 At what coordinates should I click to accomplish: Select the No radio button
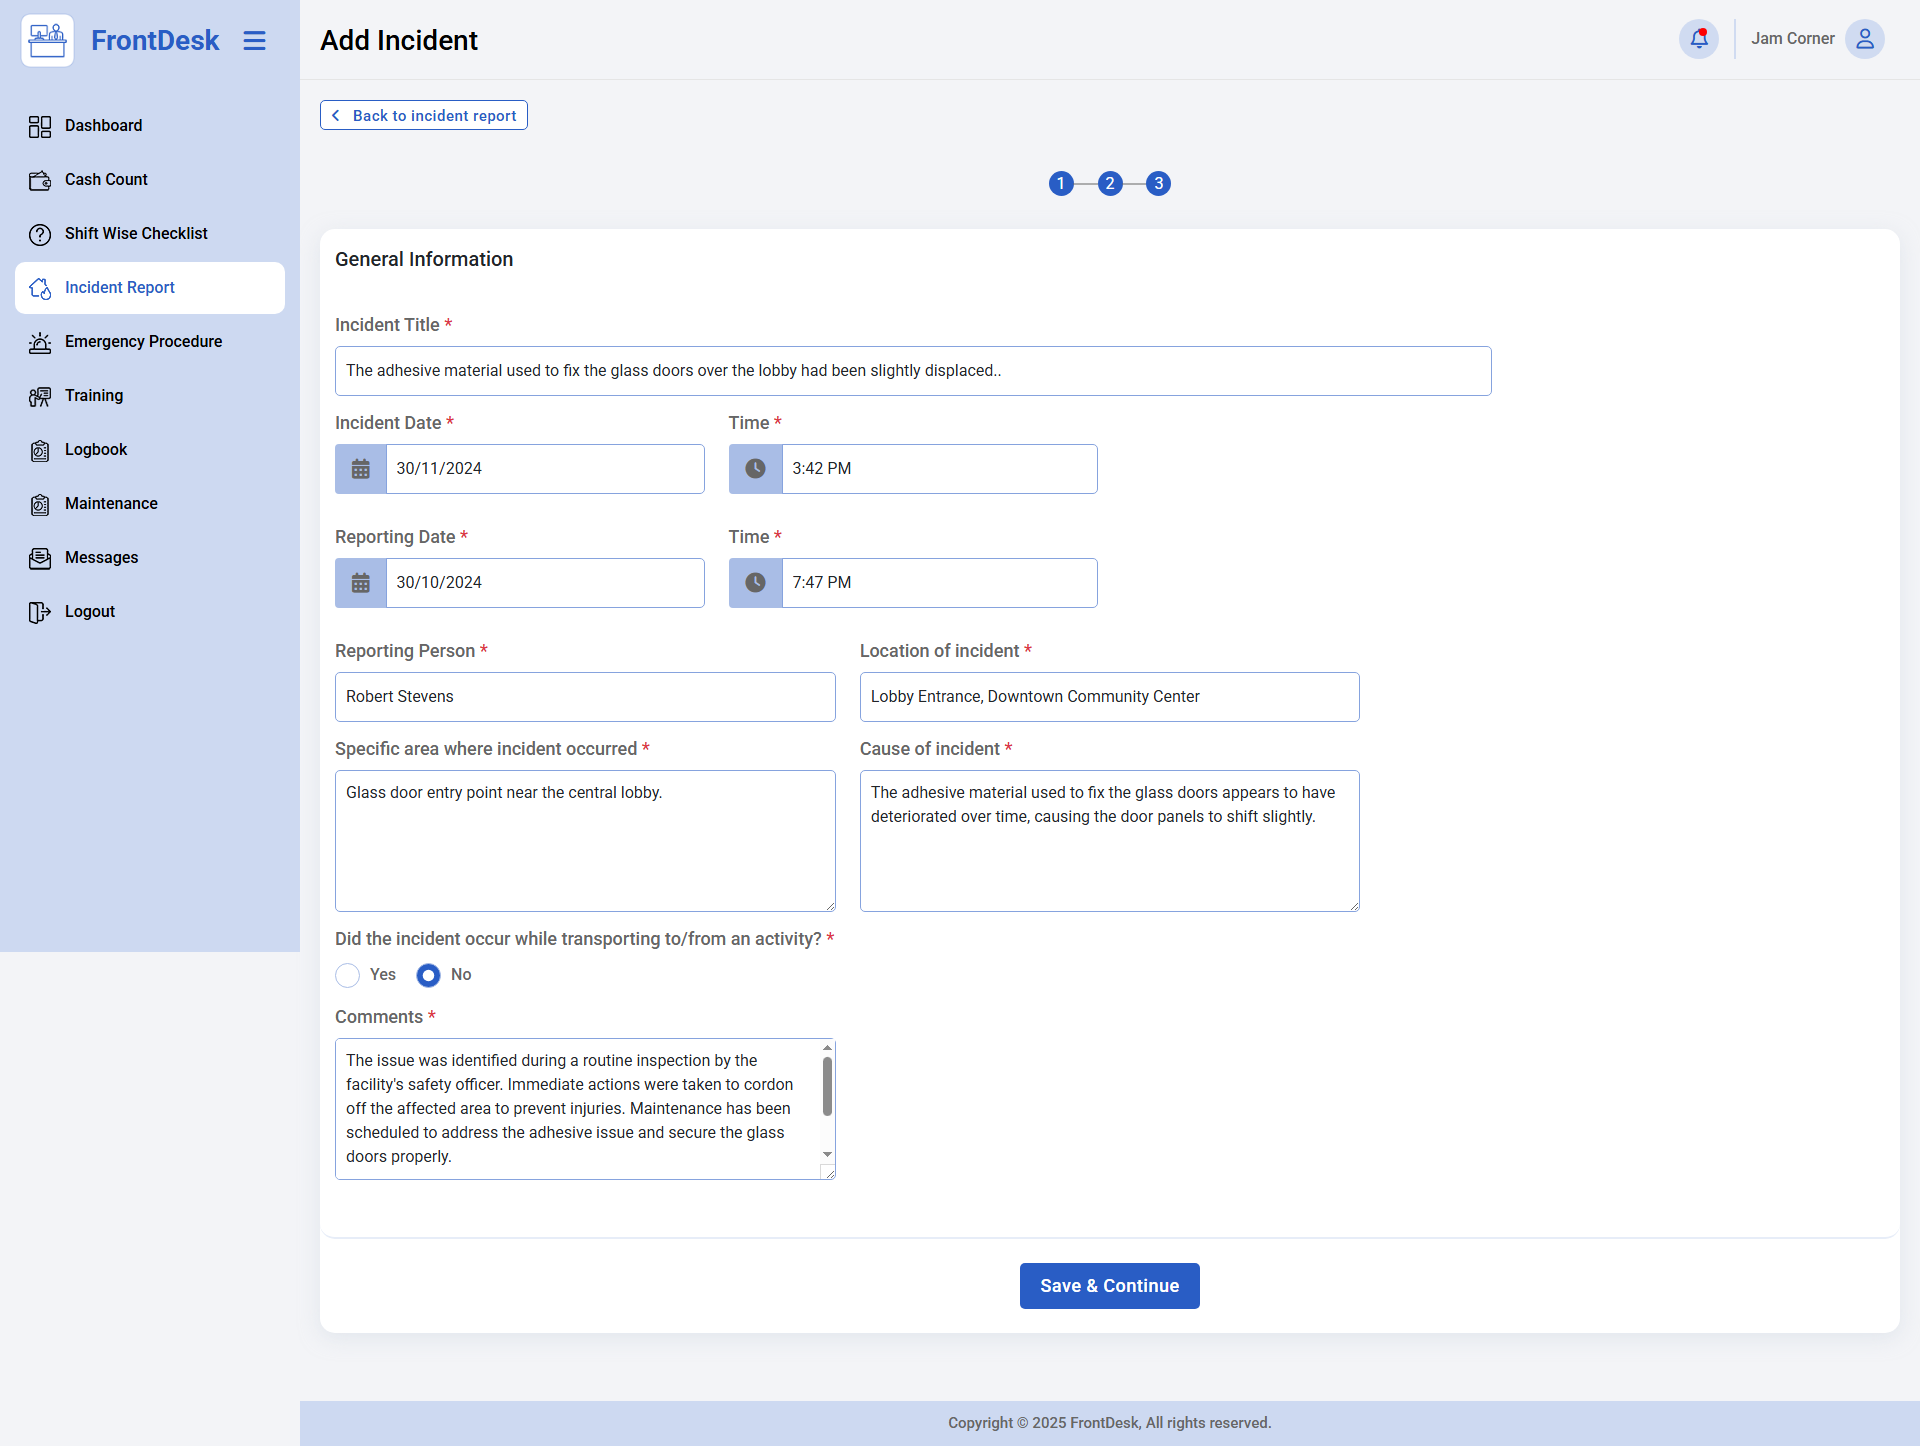[x=428, y=975]
